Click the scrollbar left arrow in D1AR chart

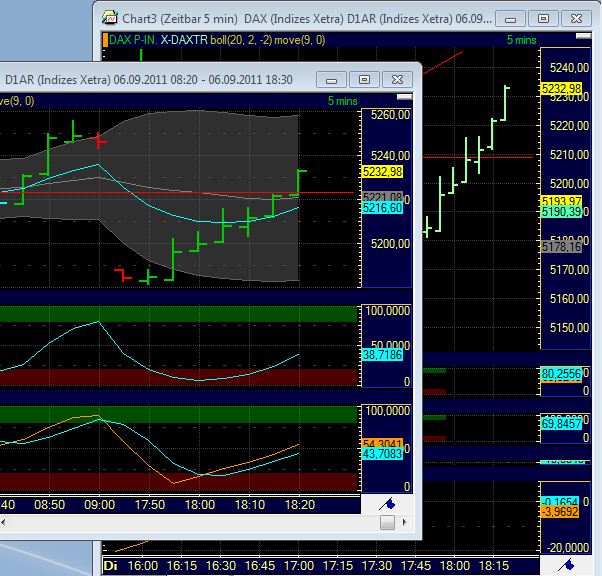pos(3,522)
